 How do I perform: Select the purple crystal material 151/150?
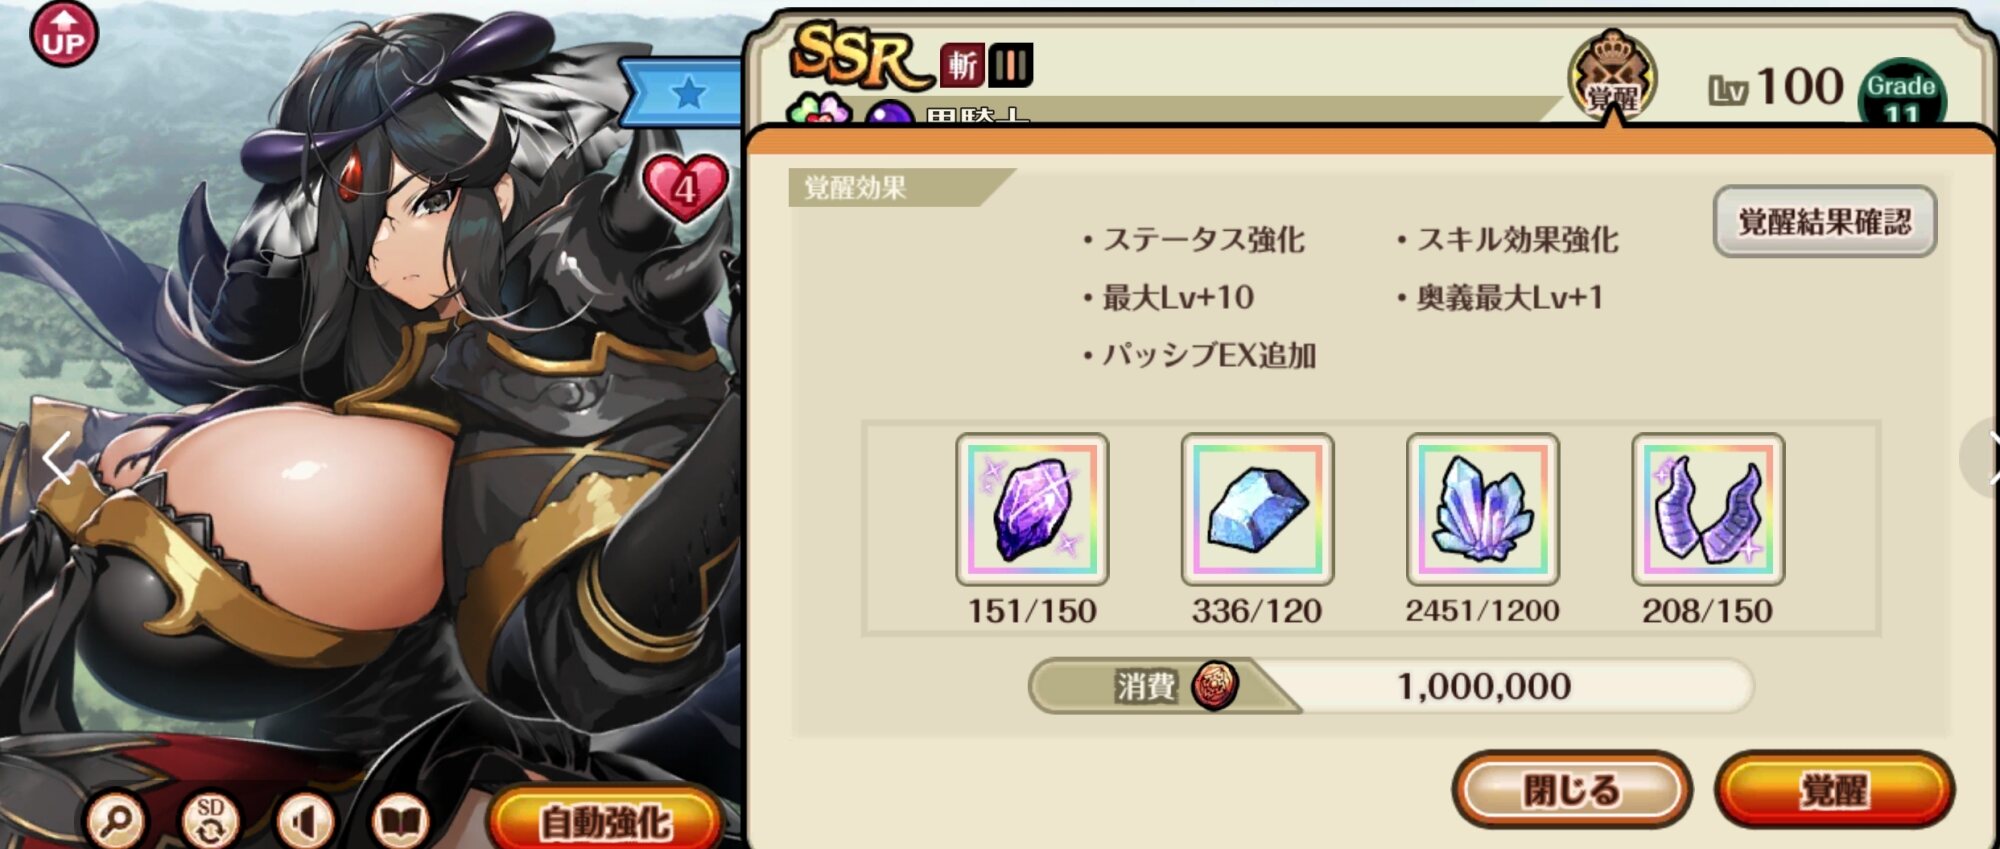tap(1032, 509)
